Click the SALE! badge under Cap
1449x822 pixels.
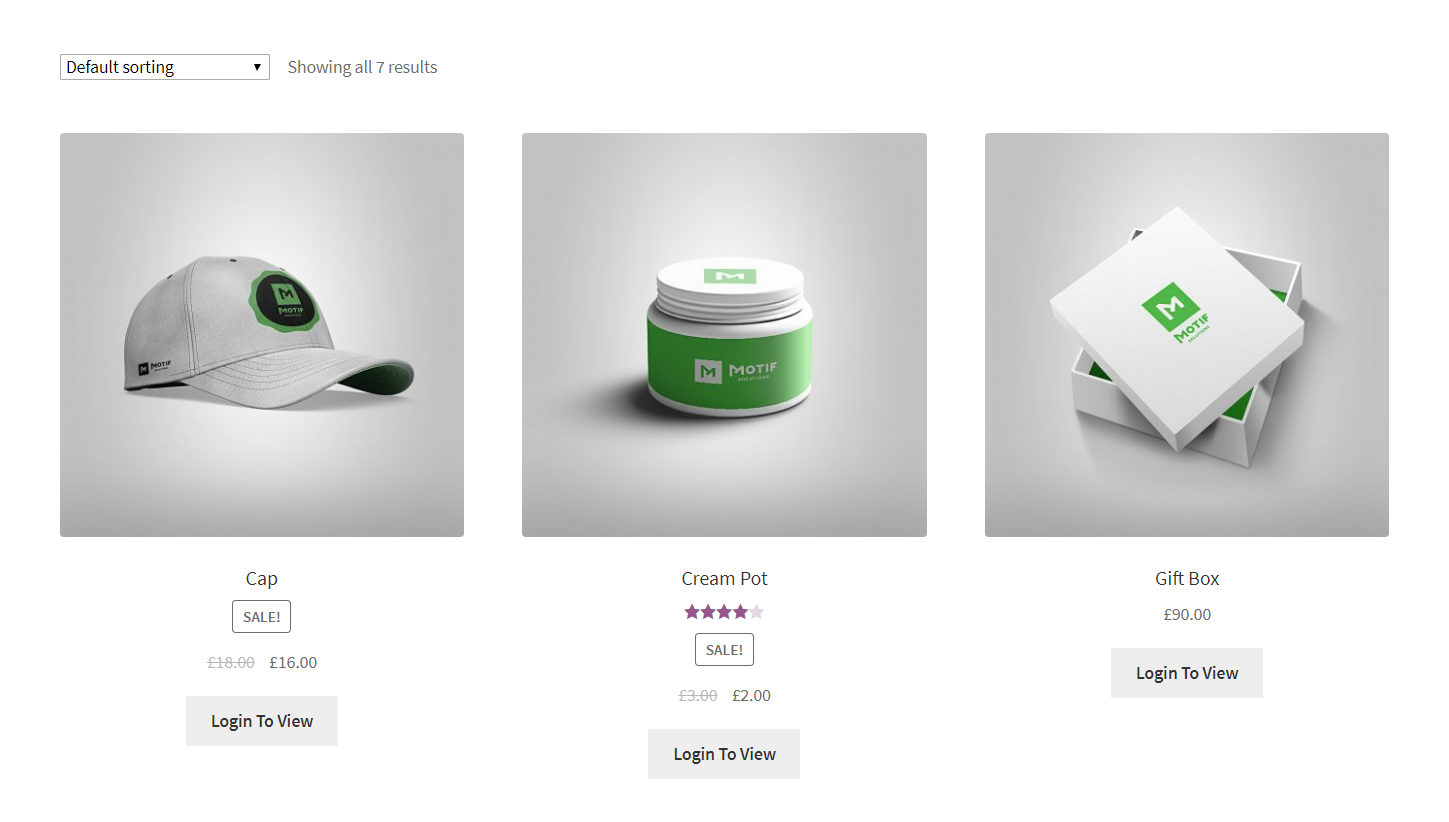(x=262, y=617)
